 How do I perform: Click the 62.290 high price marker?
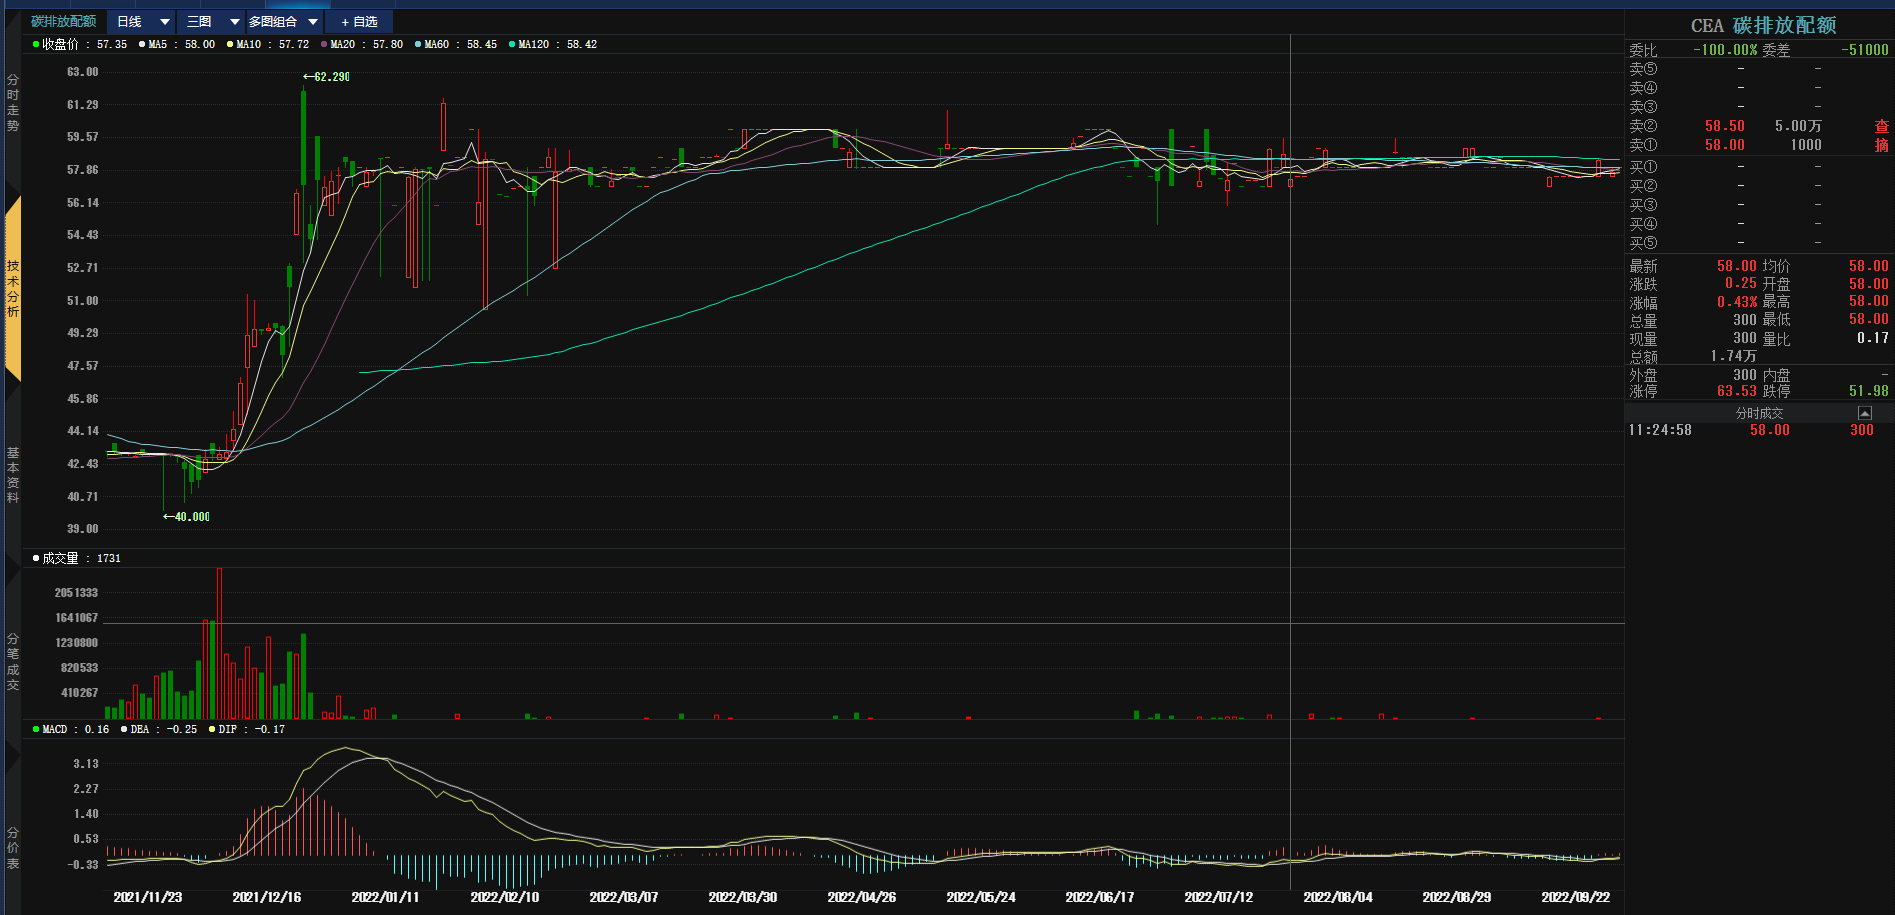coord(327,77)
